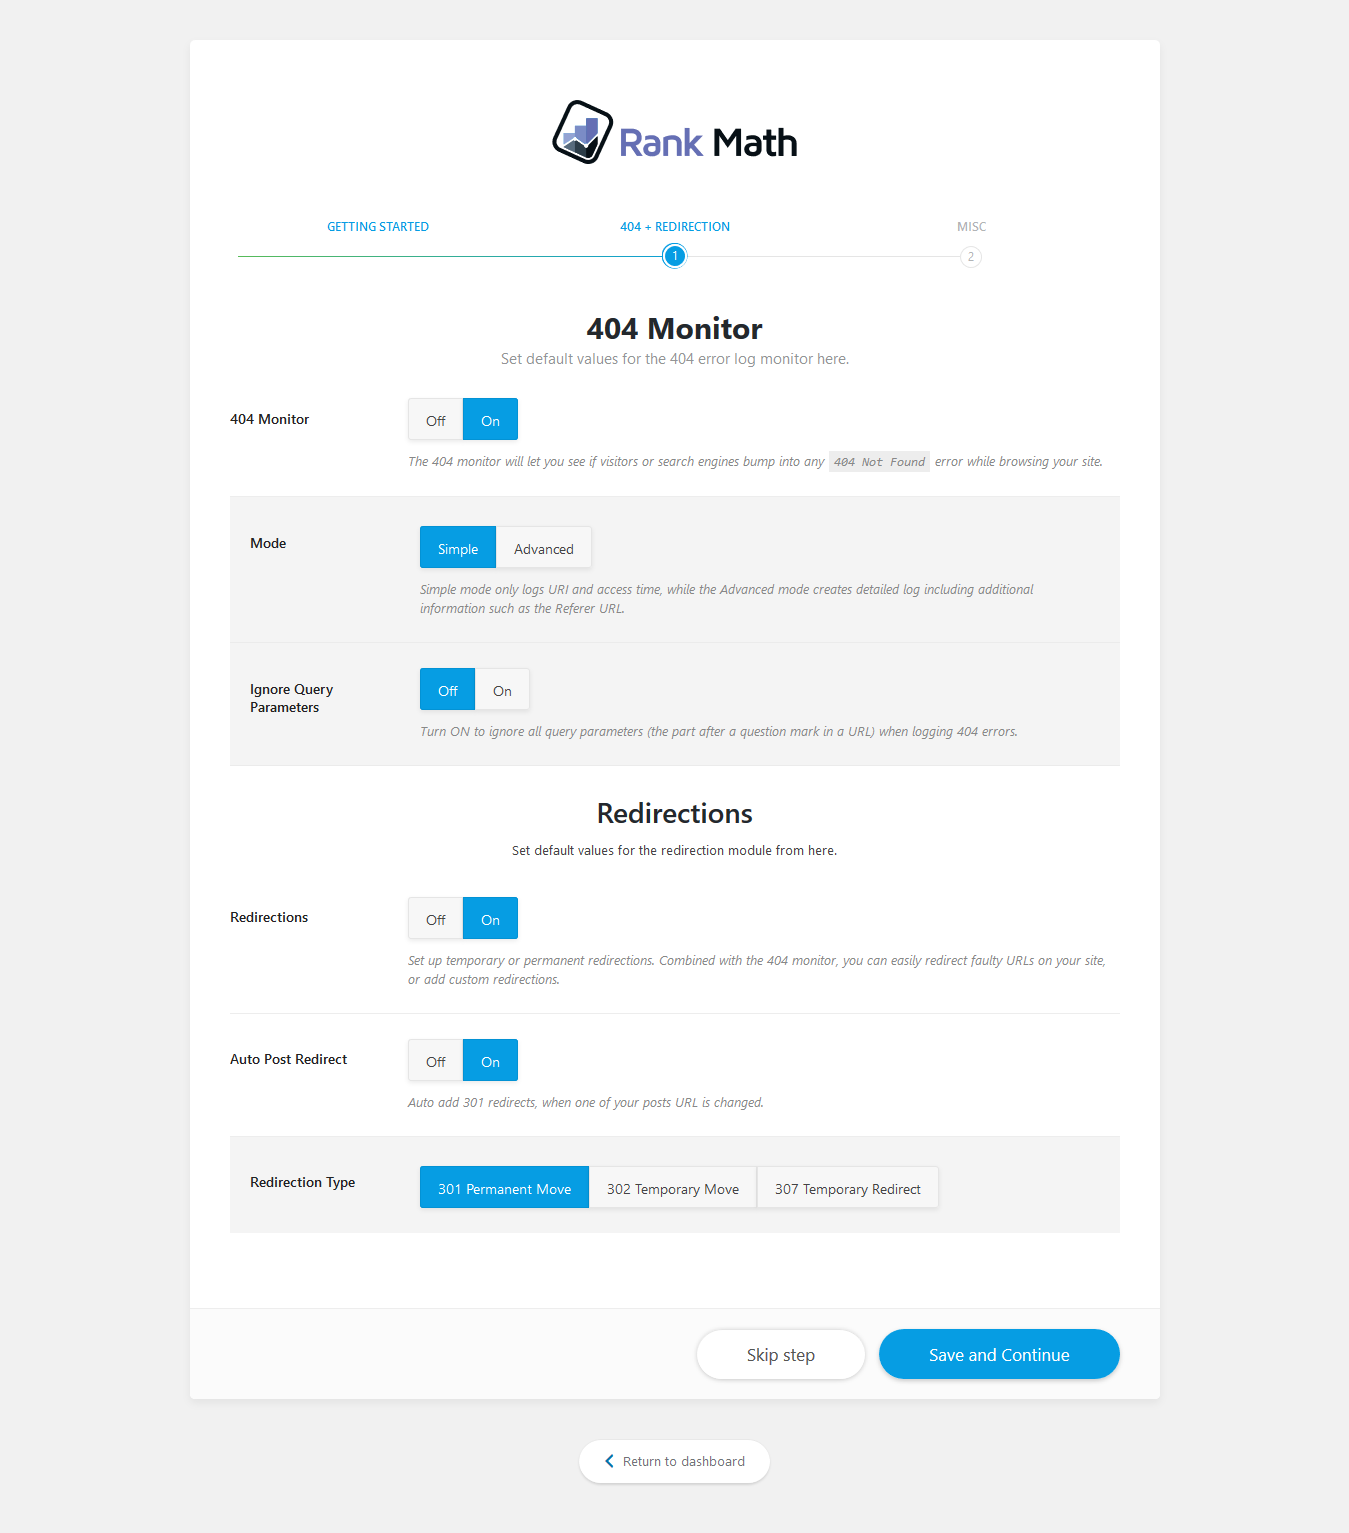Click the Skip step button
This screenshot has width=1349, height=1533.
(x=781, y=1354)
